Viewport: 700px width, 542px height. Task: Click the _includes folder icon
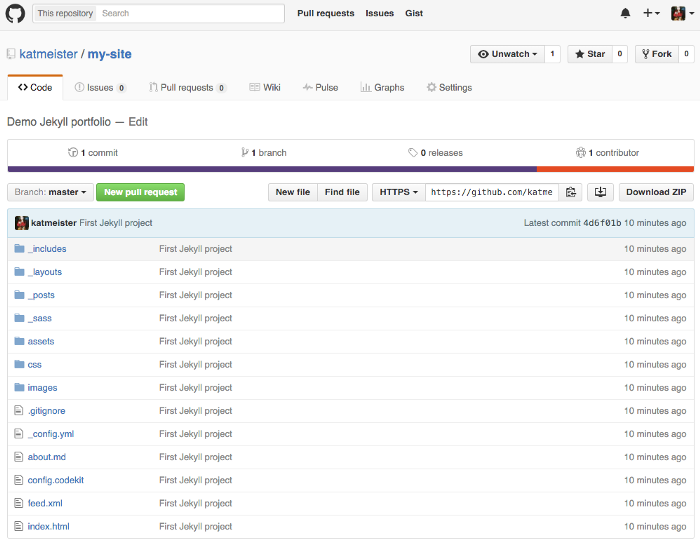pyautogui.click(x=18, y=249)
